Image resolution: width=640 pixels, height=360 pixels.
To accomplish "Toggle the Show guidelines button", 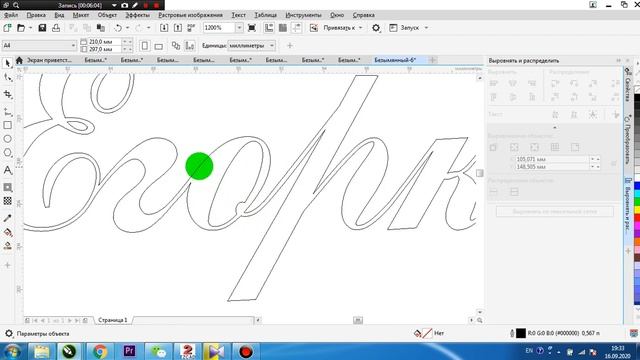I will coord(296,28).
